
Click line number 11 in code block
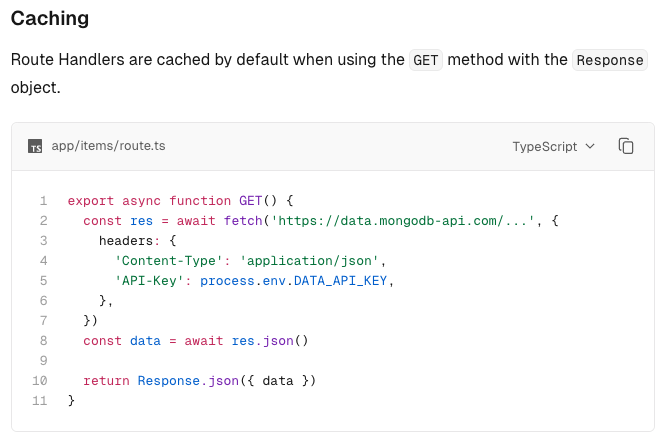[x=41, y=400]
